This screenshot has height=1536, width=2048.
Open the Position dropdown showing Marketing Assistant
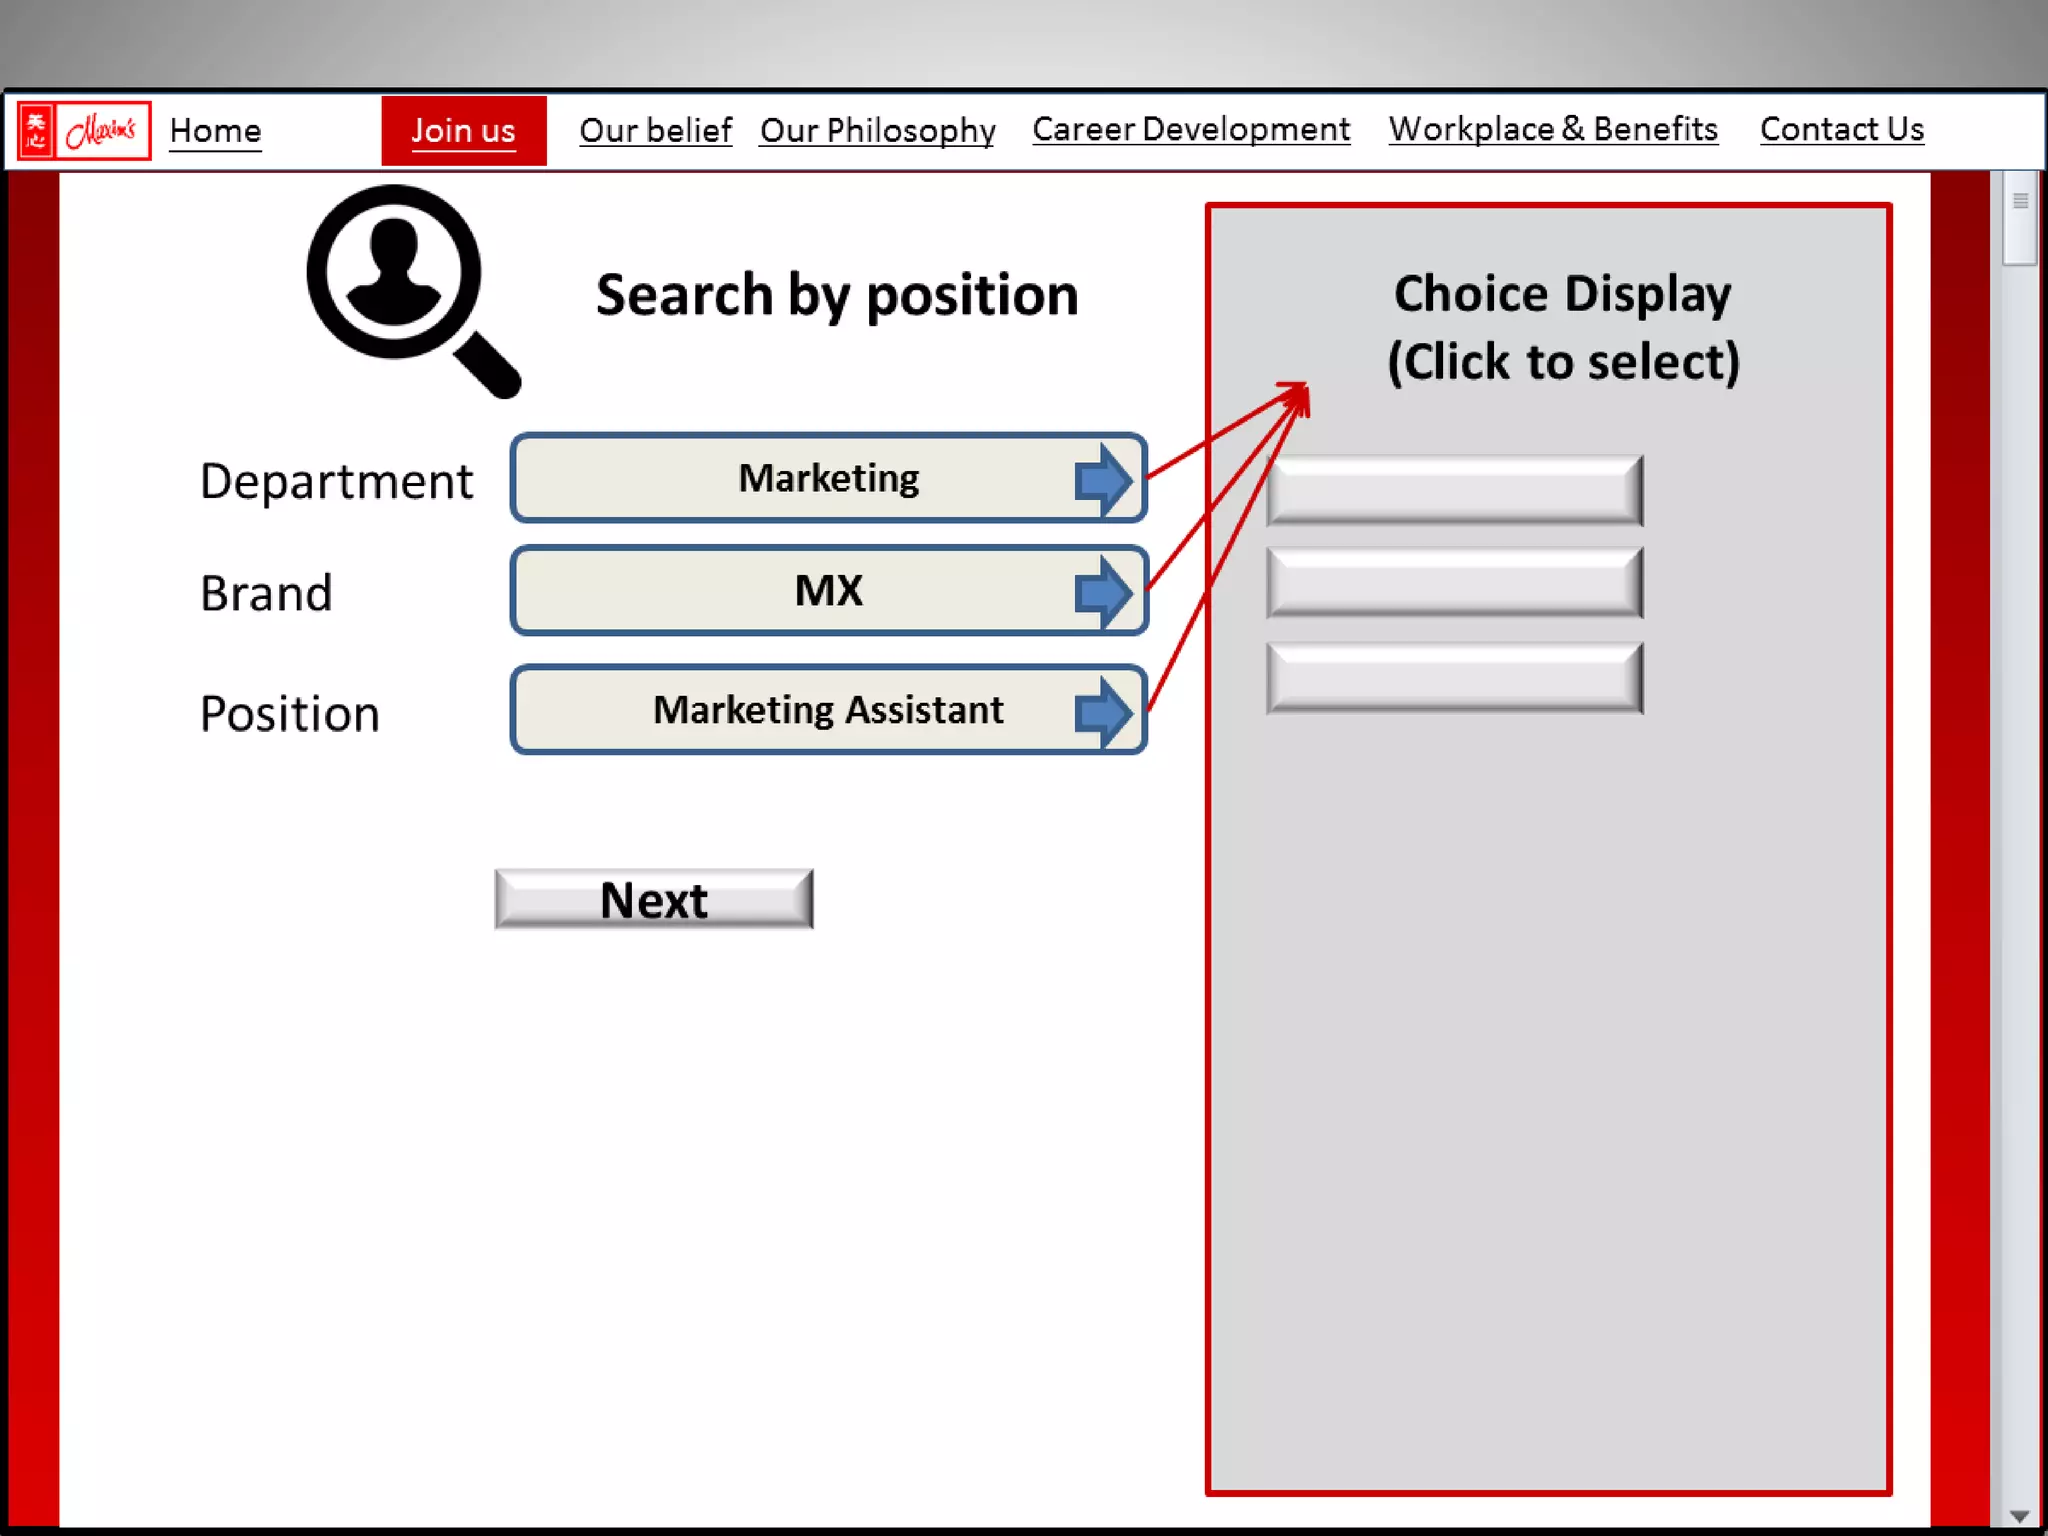(828, 711)
